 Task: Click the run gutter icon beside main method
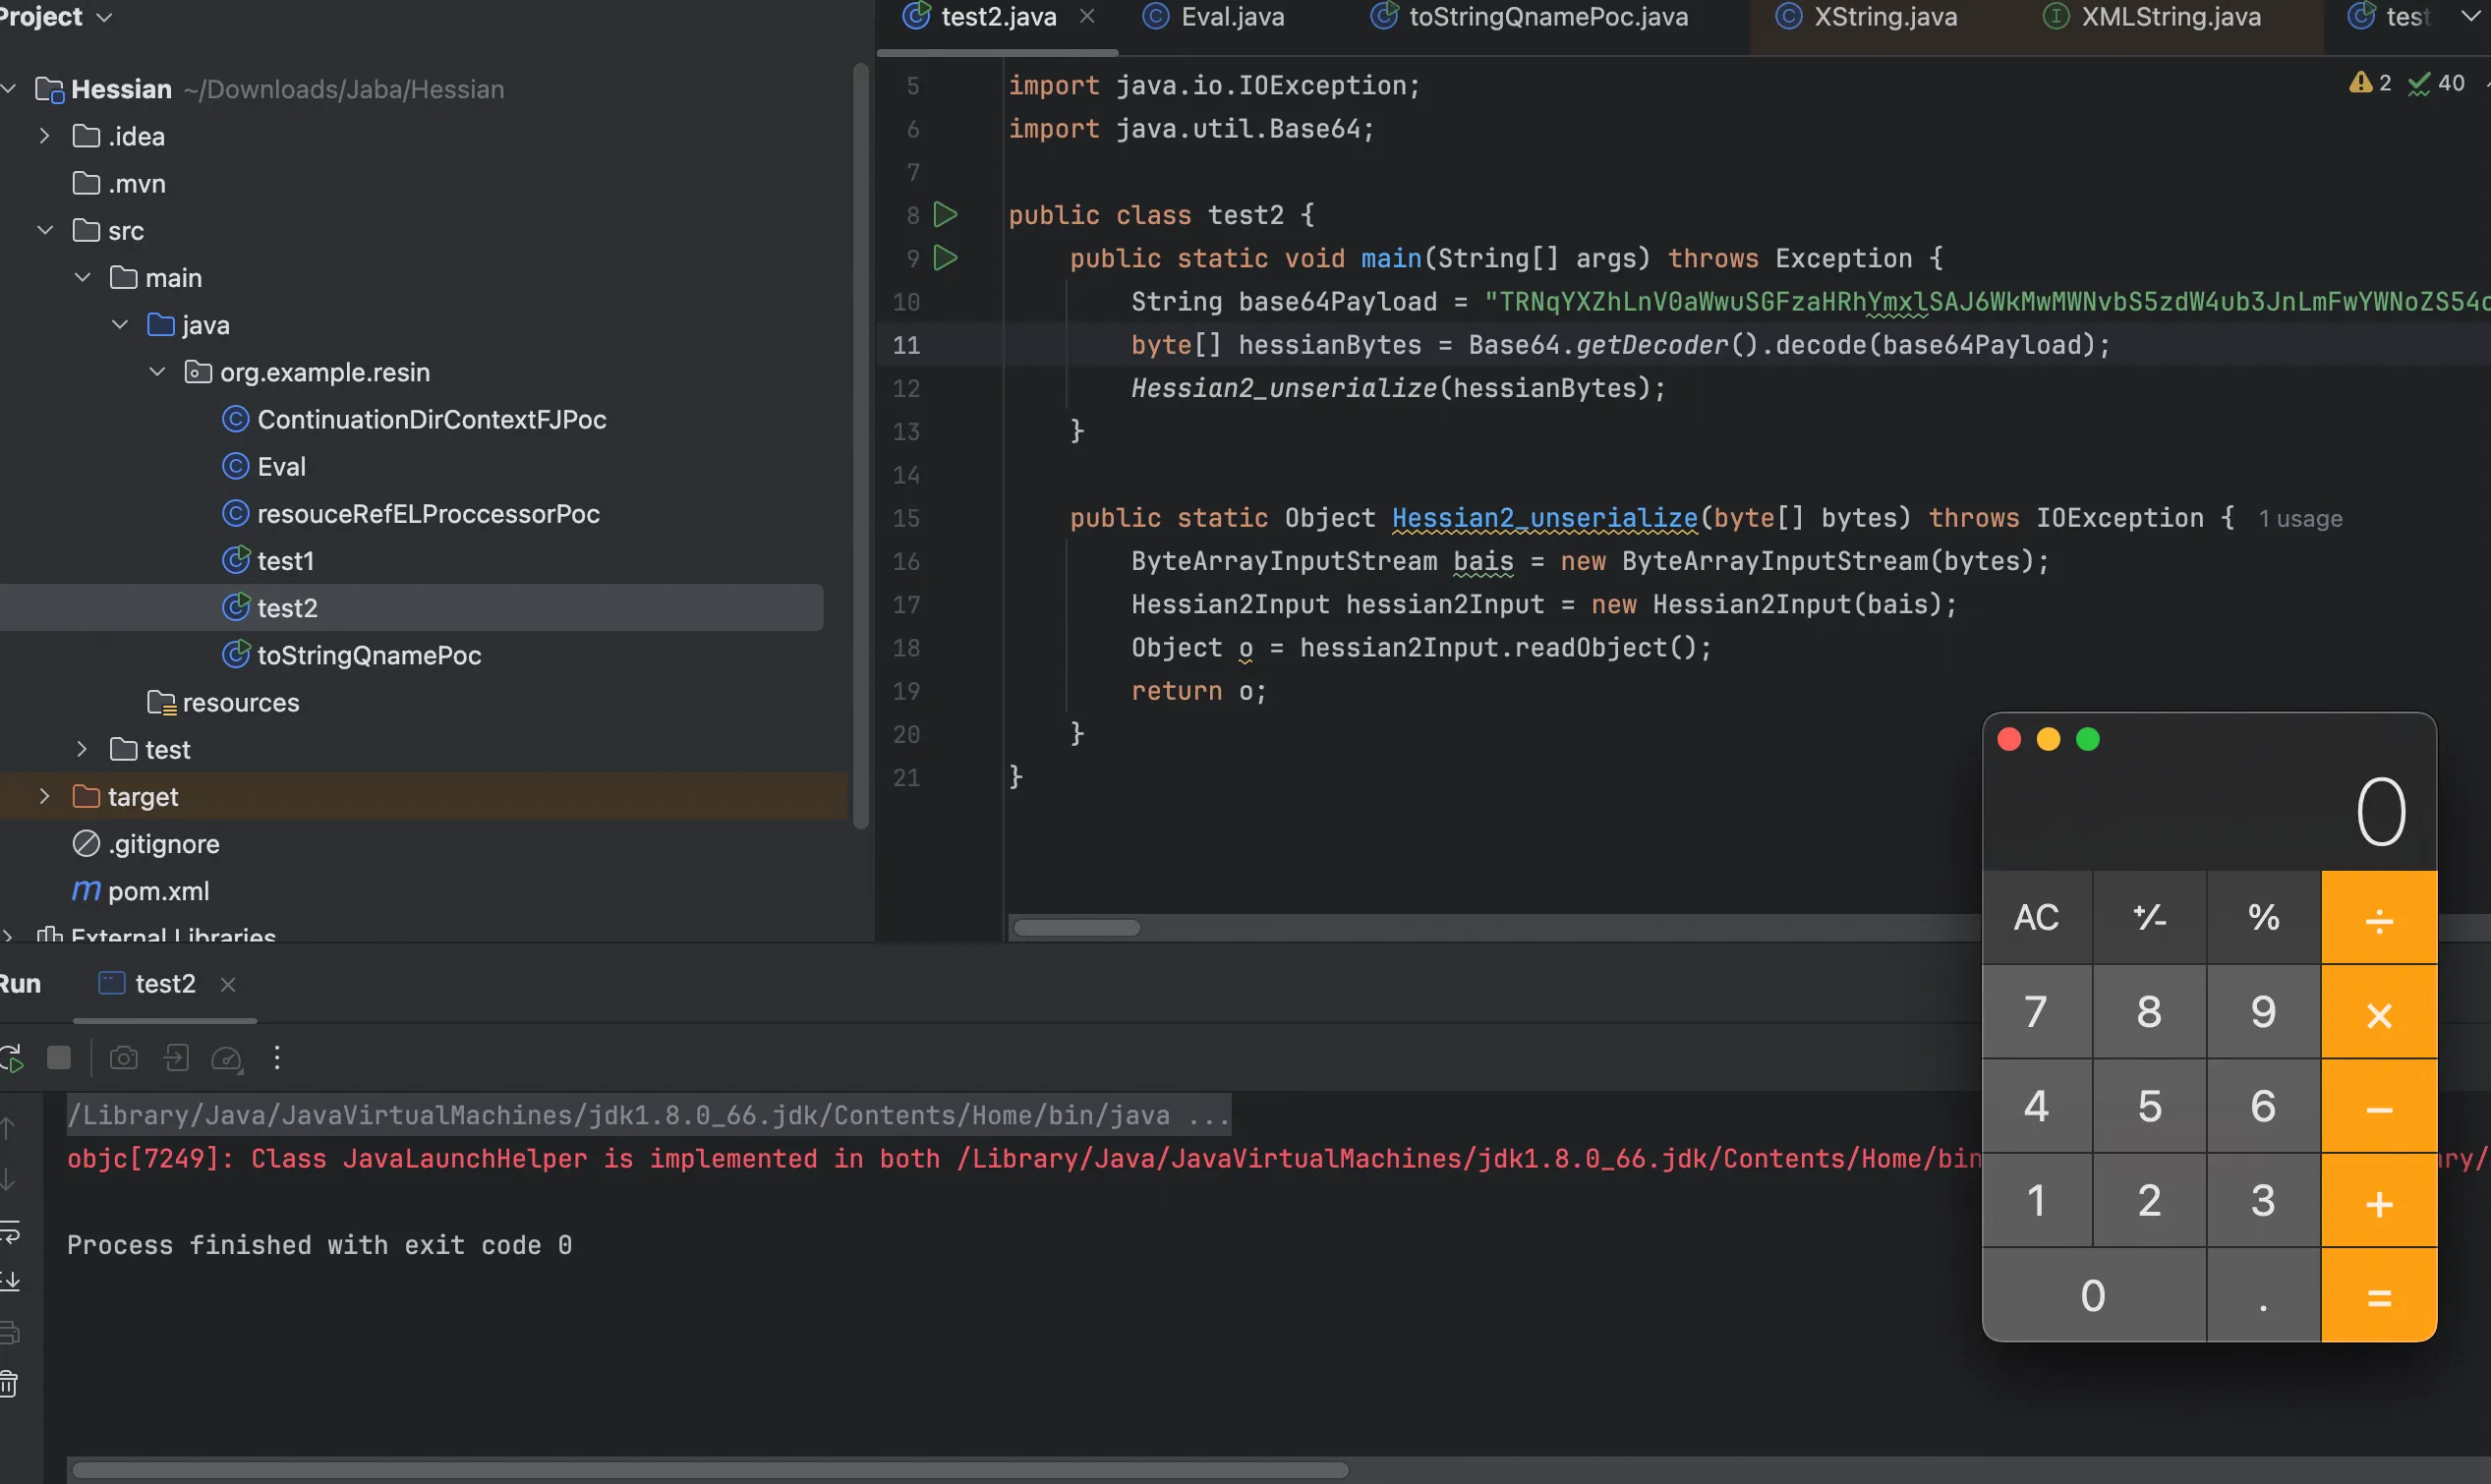945,258
